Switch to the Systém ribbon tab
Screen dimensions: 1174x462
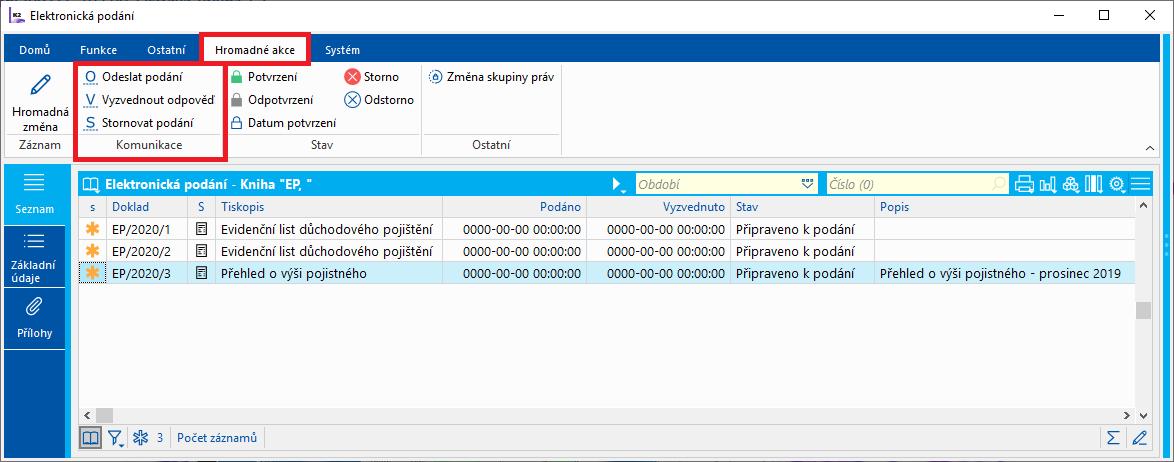pos(341,50)
